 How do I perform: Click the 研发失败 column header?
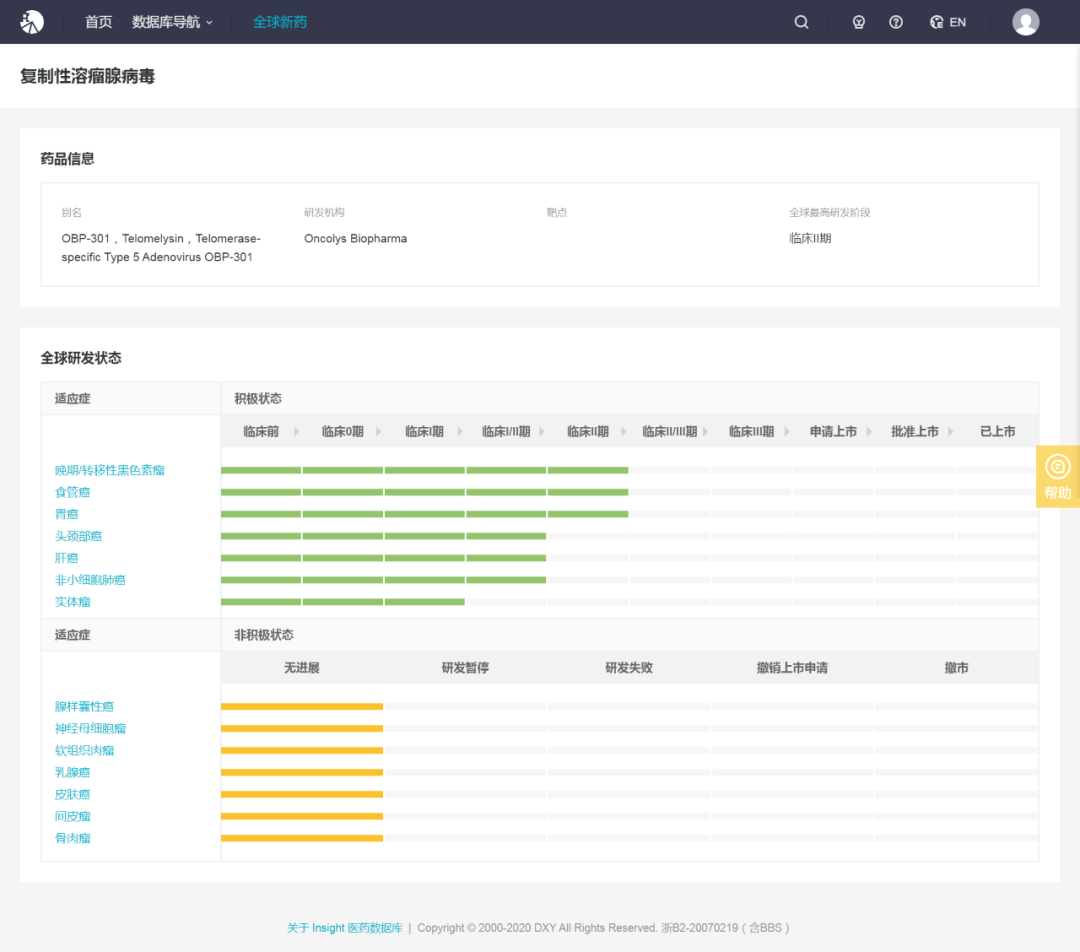(629, 668)
